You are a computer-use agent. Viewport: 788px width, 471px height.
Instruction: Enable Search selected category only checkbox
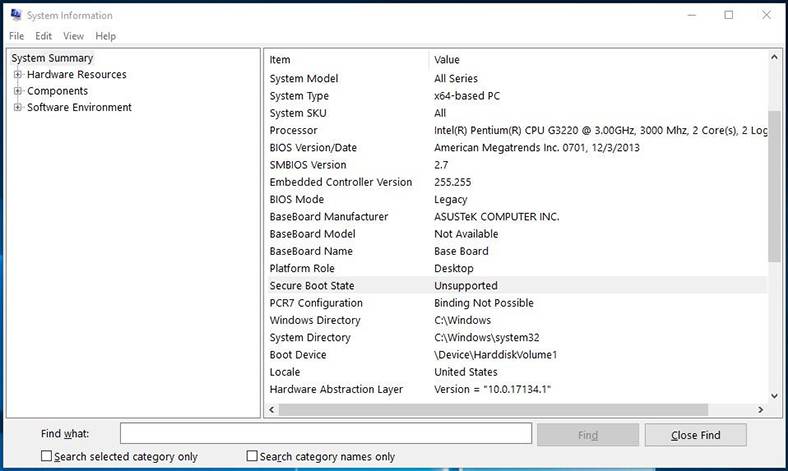46,456
